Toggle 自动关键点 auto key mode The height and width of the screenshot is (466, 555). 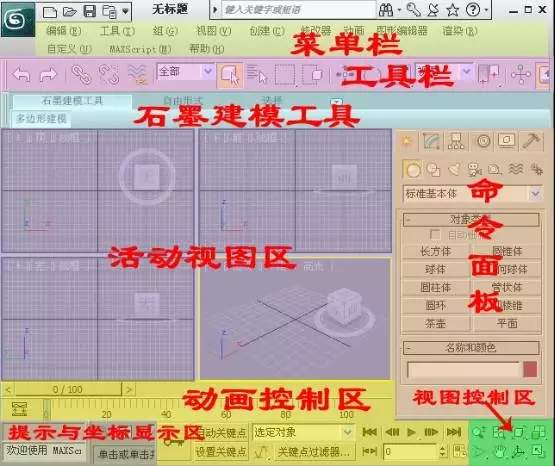pyautogui.click(x=221, y=432)
